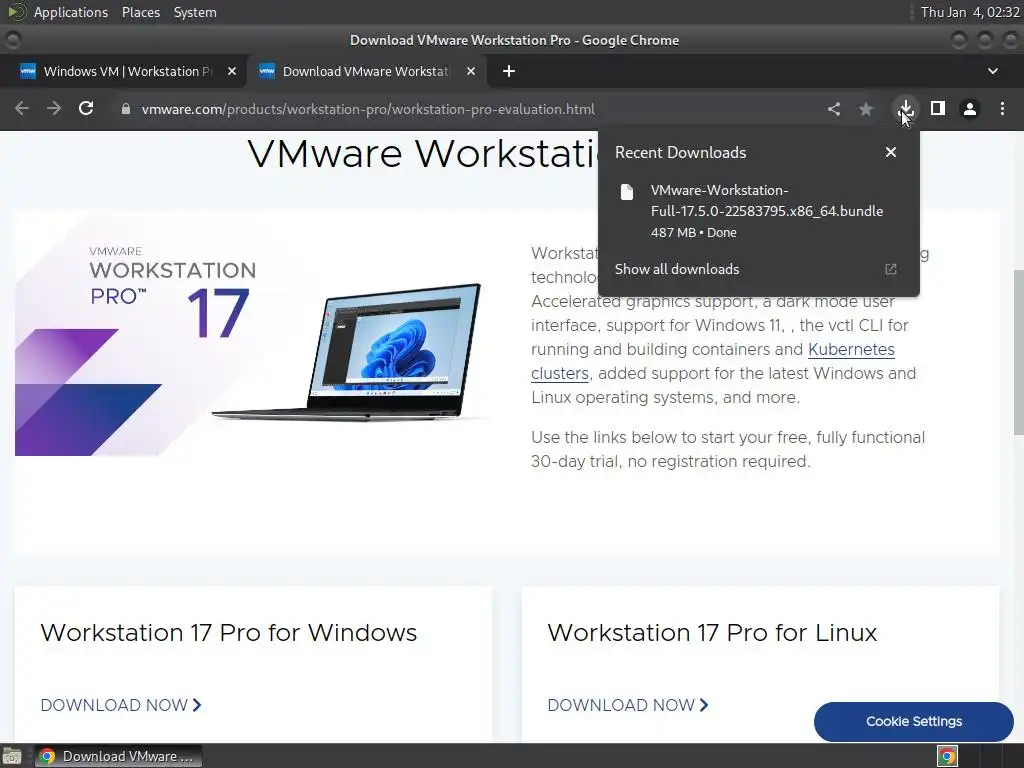Click Show all downloads
1024x768 pixels.
677,269
